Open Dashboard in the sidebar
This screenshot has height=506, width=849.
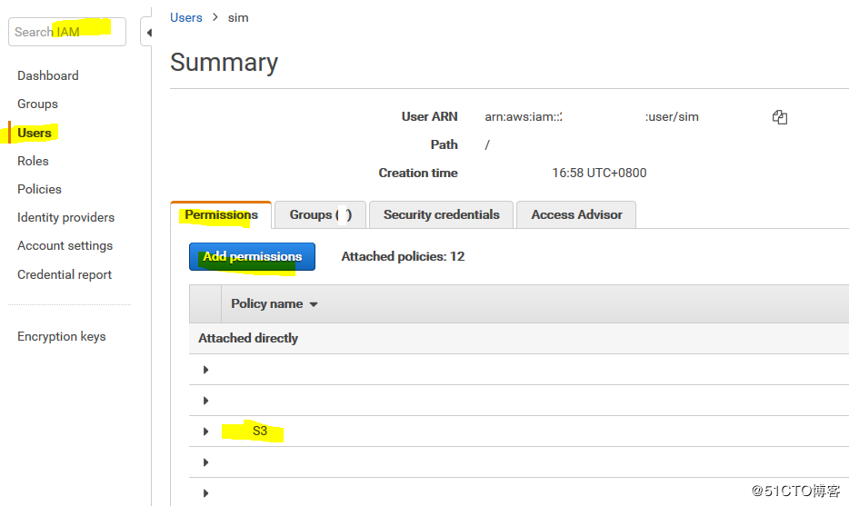(x=48, y=76)
